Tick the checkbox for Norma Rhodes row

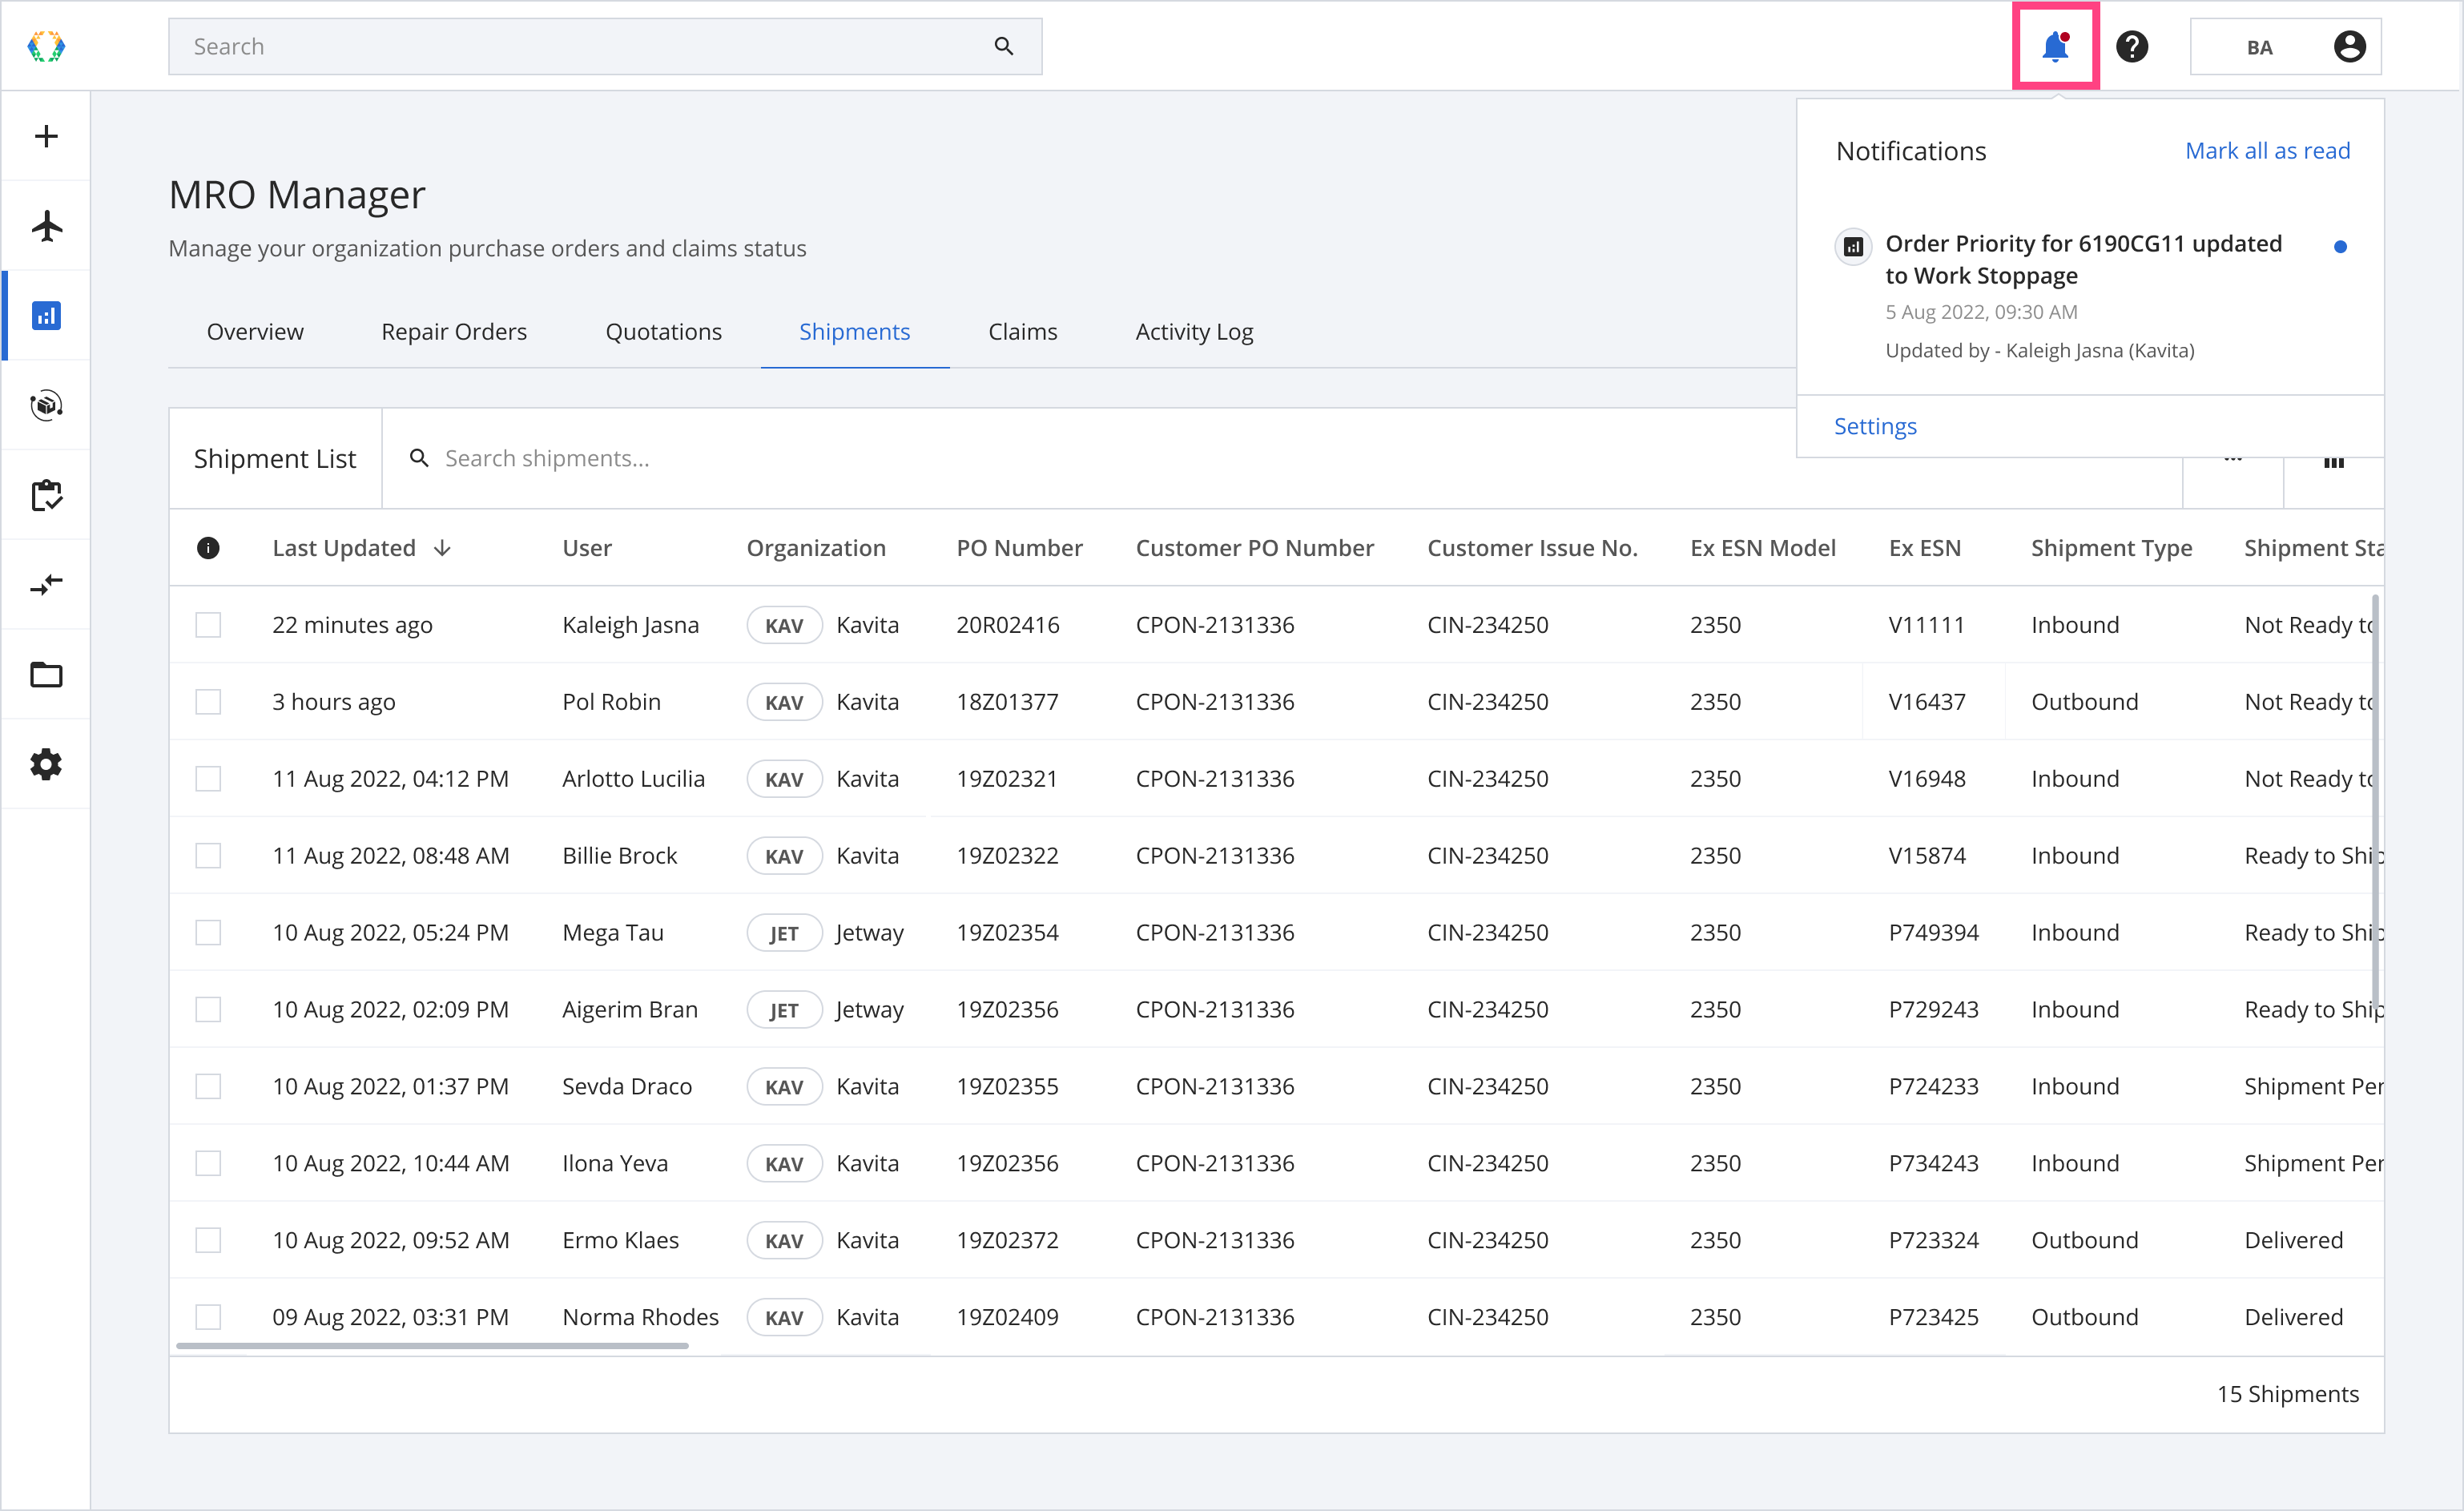click(x=208, y=1318)
